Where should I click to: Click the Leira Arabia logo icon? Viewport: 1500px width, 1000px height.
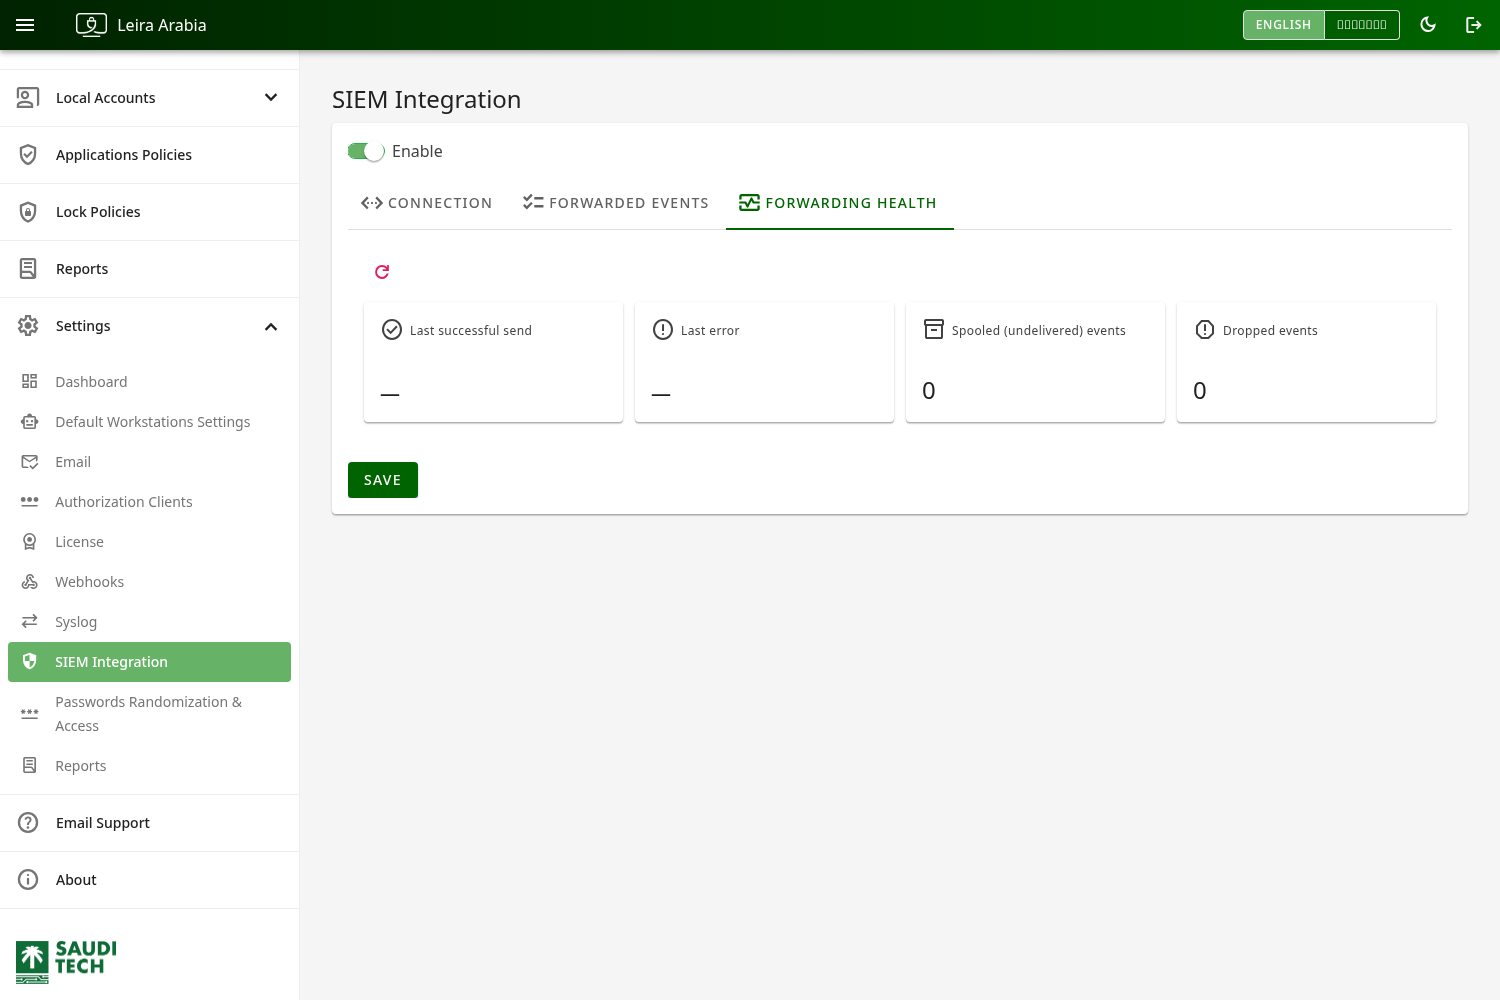tap(91, 25)
